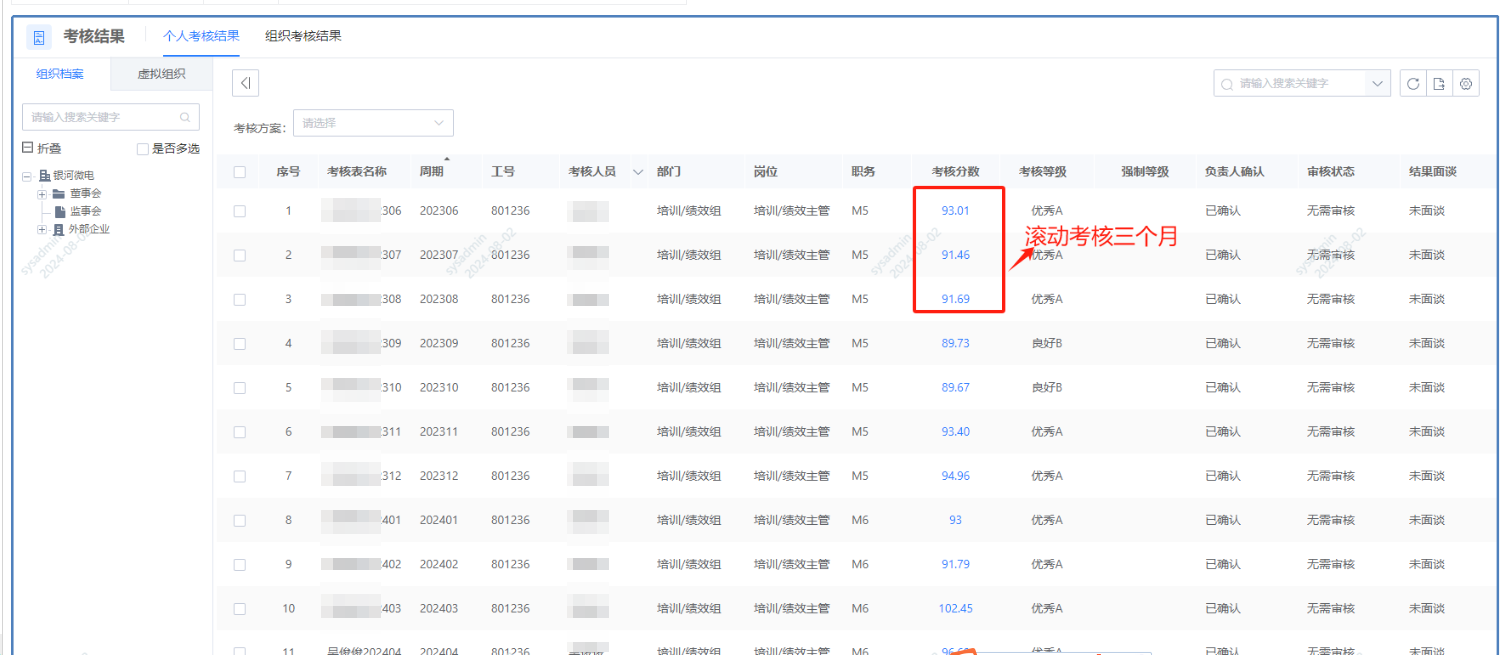
Task: Click the refresh icon above the results table
Action: [x=1413, y=83]
